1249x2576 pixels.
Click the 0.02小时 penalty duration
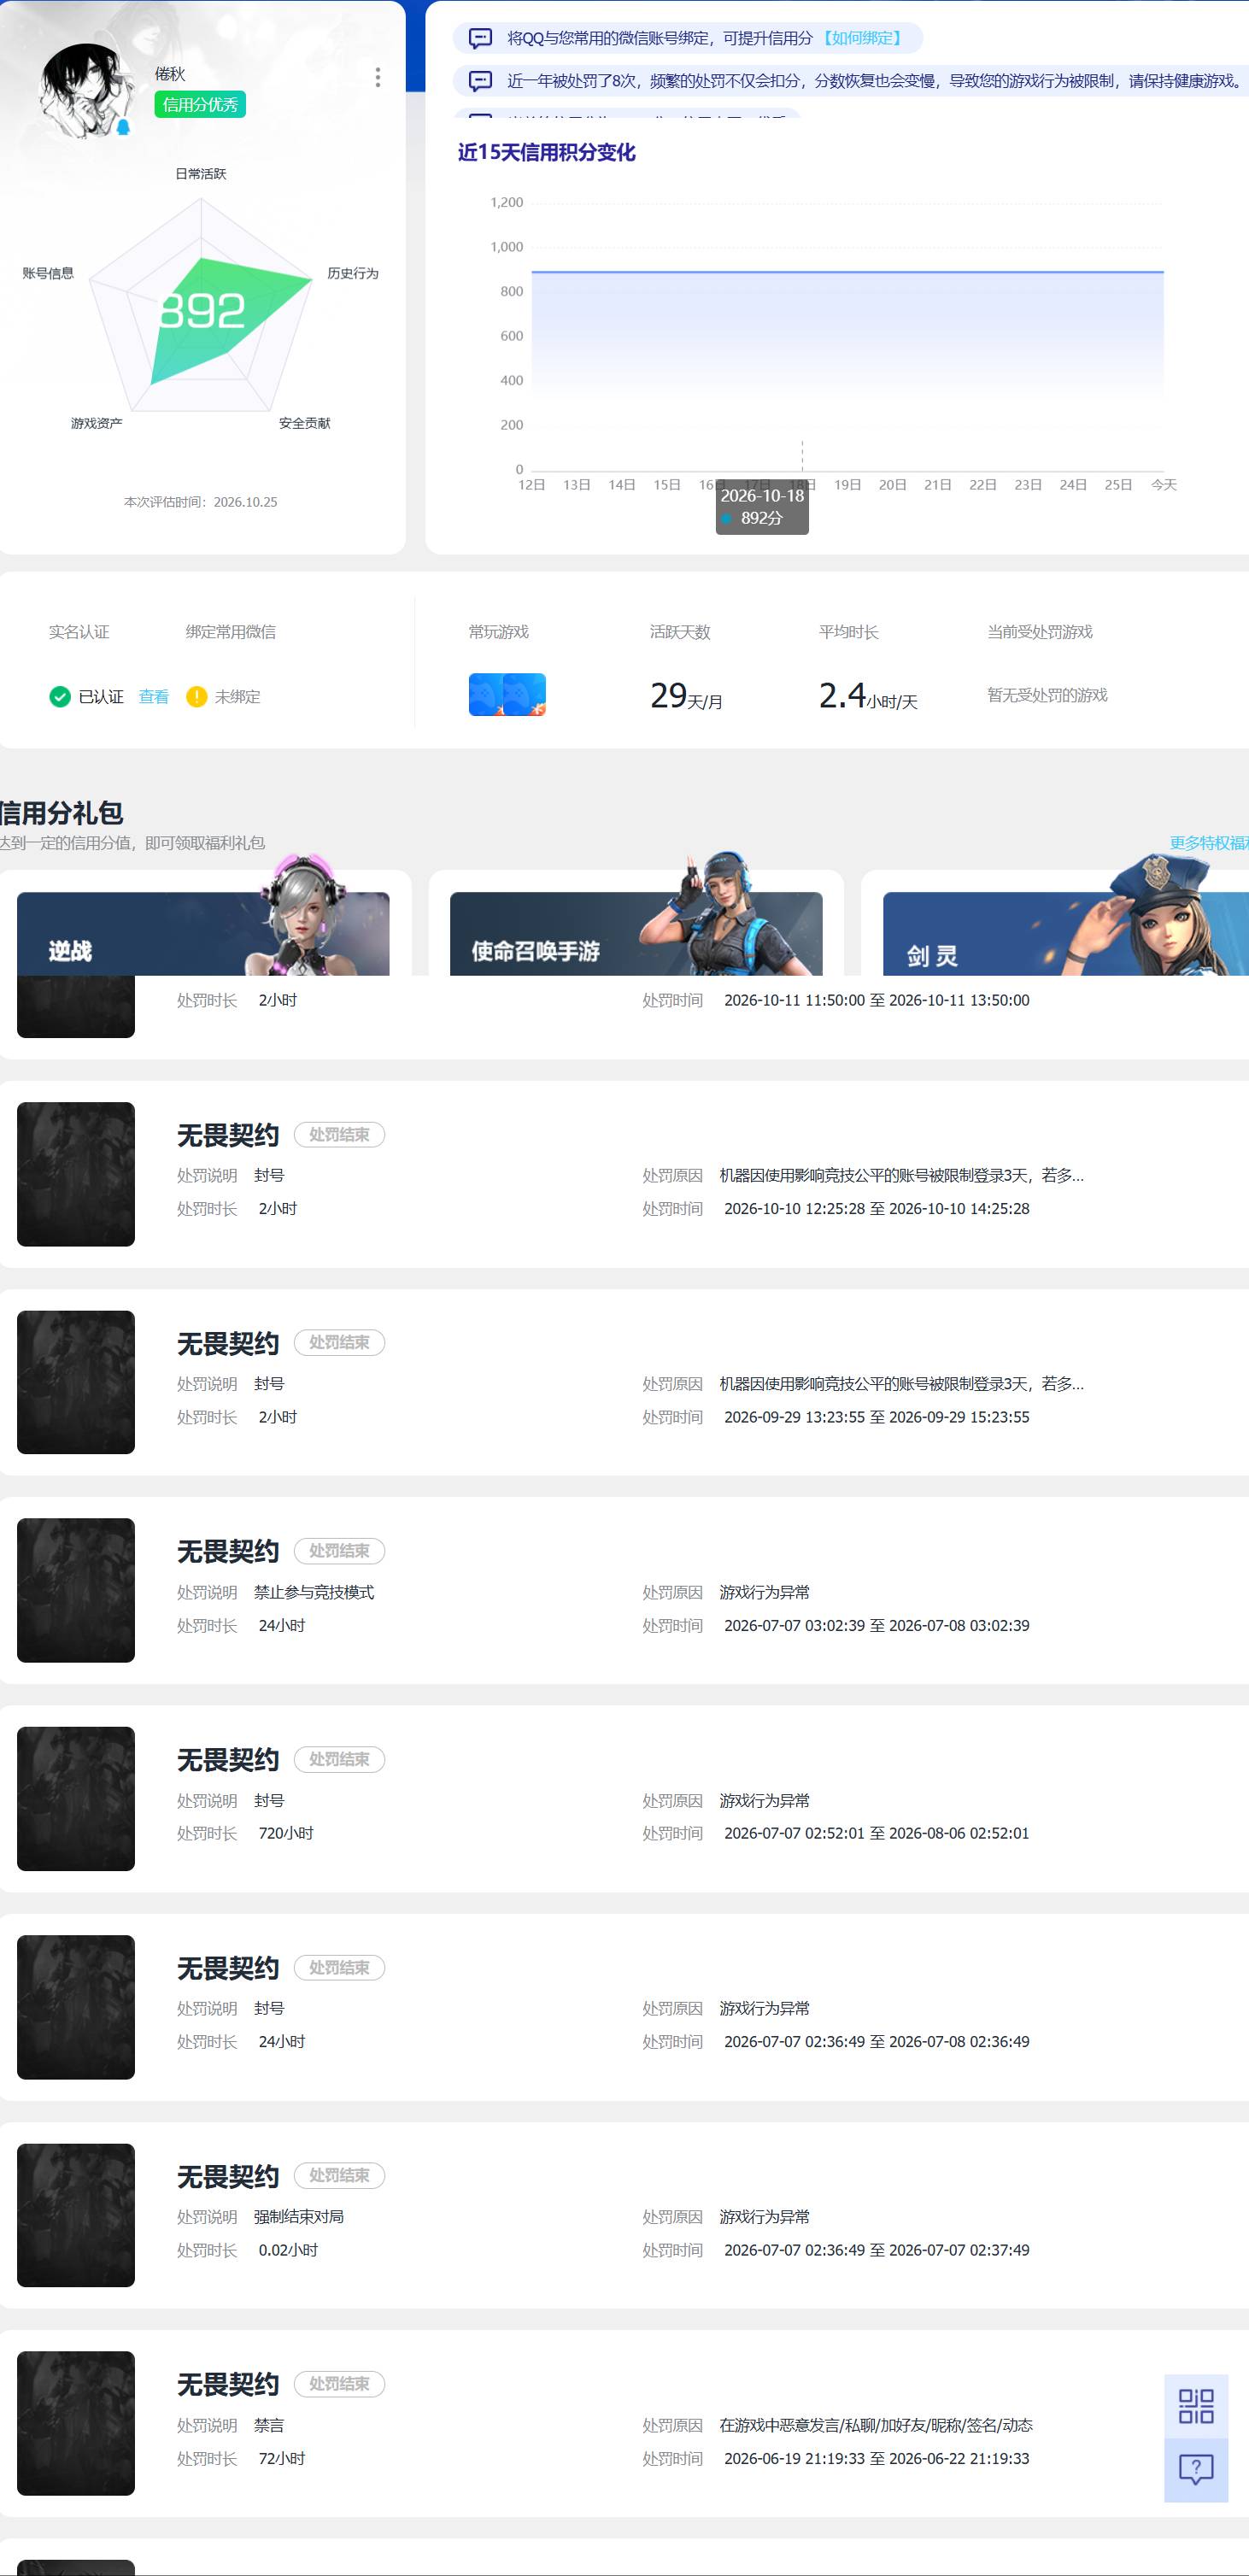pyautogui.click(x=288, y=2250)
